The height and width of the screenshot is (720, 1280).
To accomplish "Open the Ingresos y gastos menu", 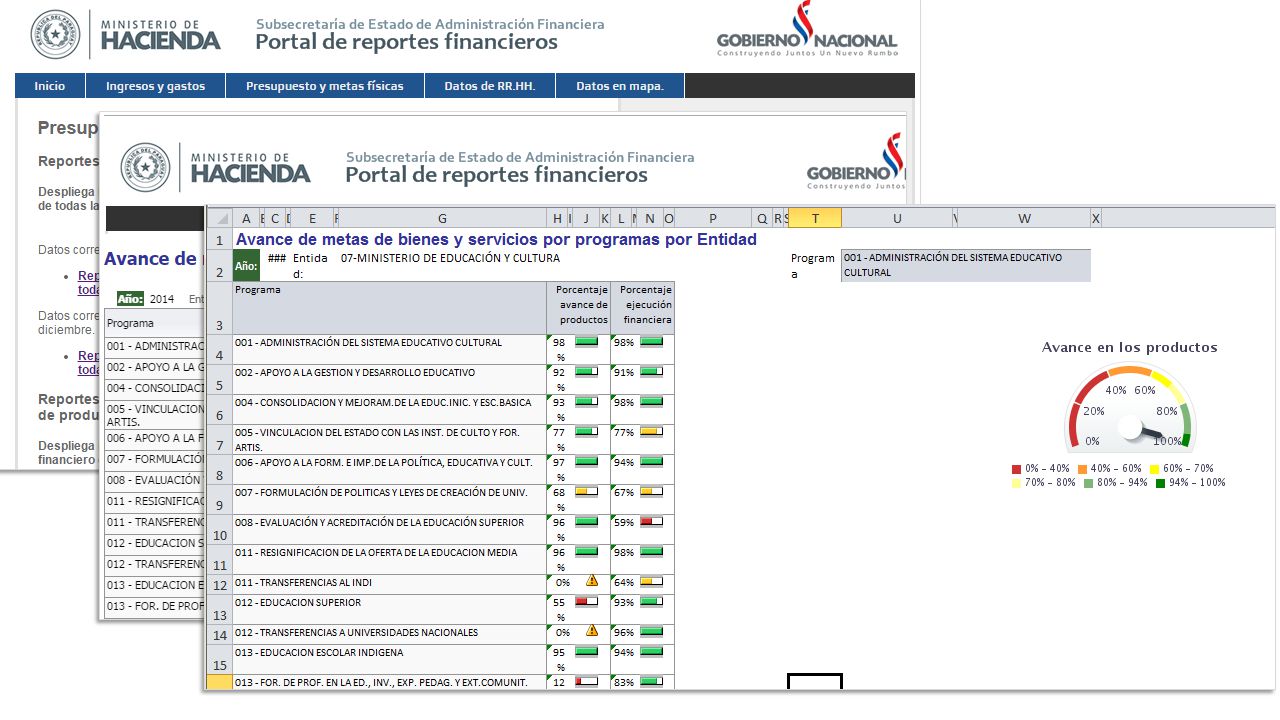I will pos(155,86).
